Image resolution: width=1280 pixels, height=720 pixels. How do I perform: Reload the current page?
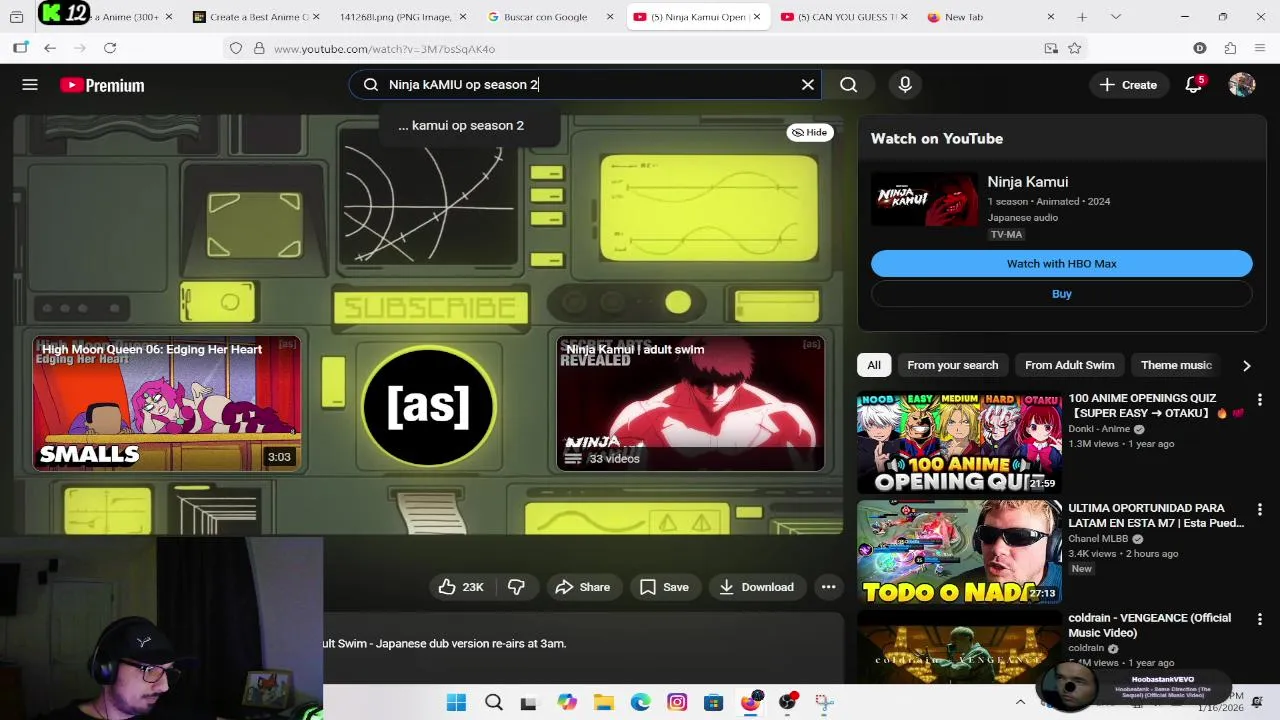coord(110,48)
